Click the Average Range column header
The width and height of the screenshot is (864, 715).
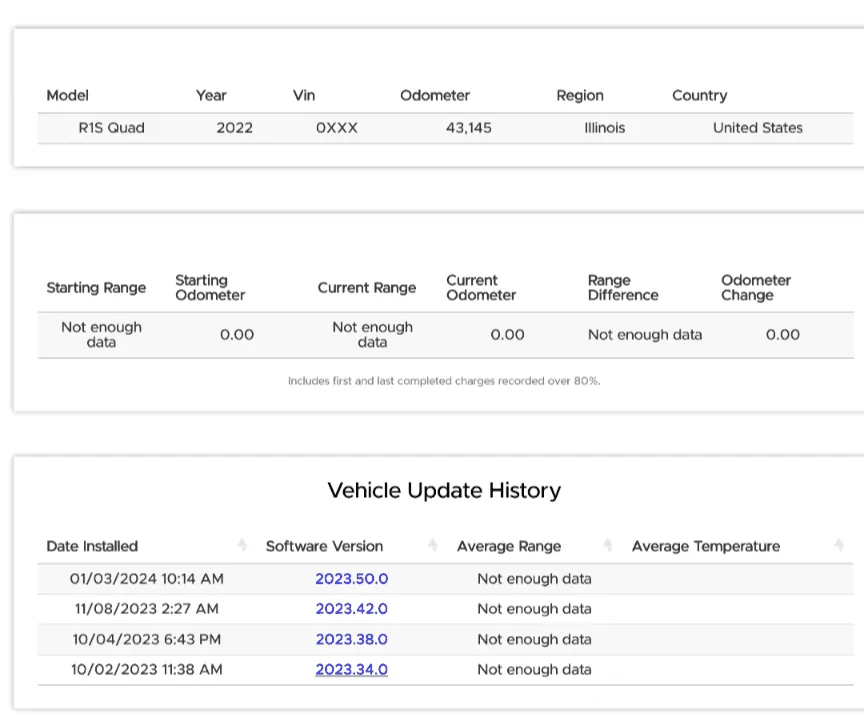[509, 546]
